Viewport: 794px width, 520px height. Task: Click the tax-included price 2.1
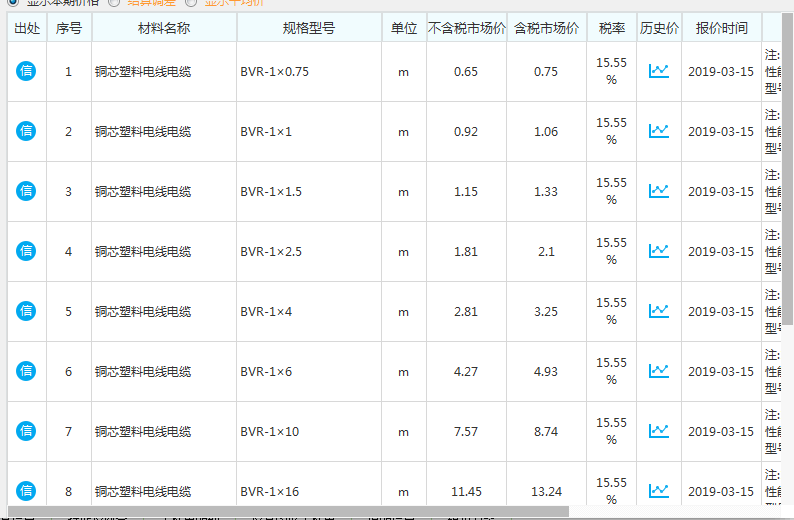[546, 252]
